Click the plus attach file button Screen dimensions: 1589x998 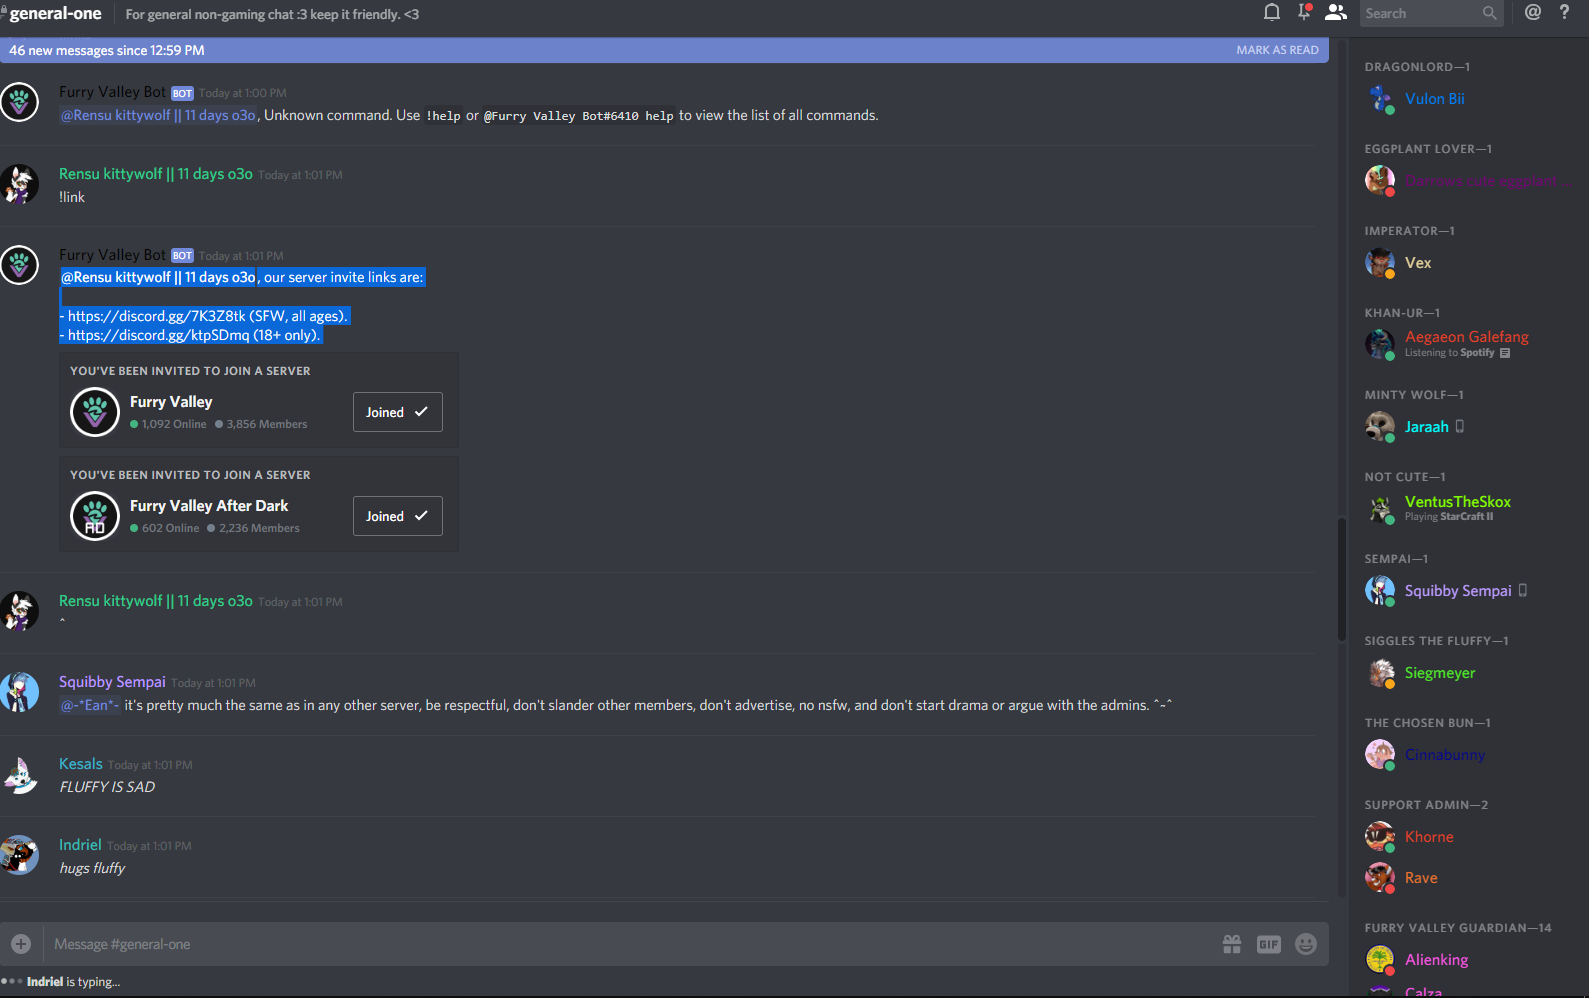(x=21, y=944)
